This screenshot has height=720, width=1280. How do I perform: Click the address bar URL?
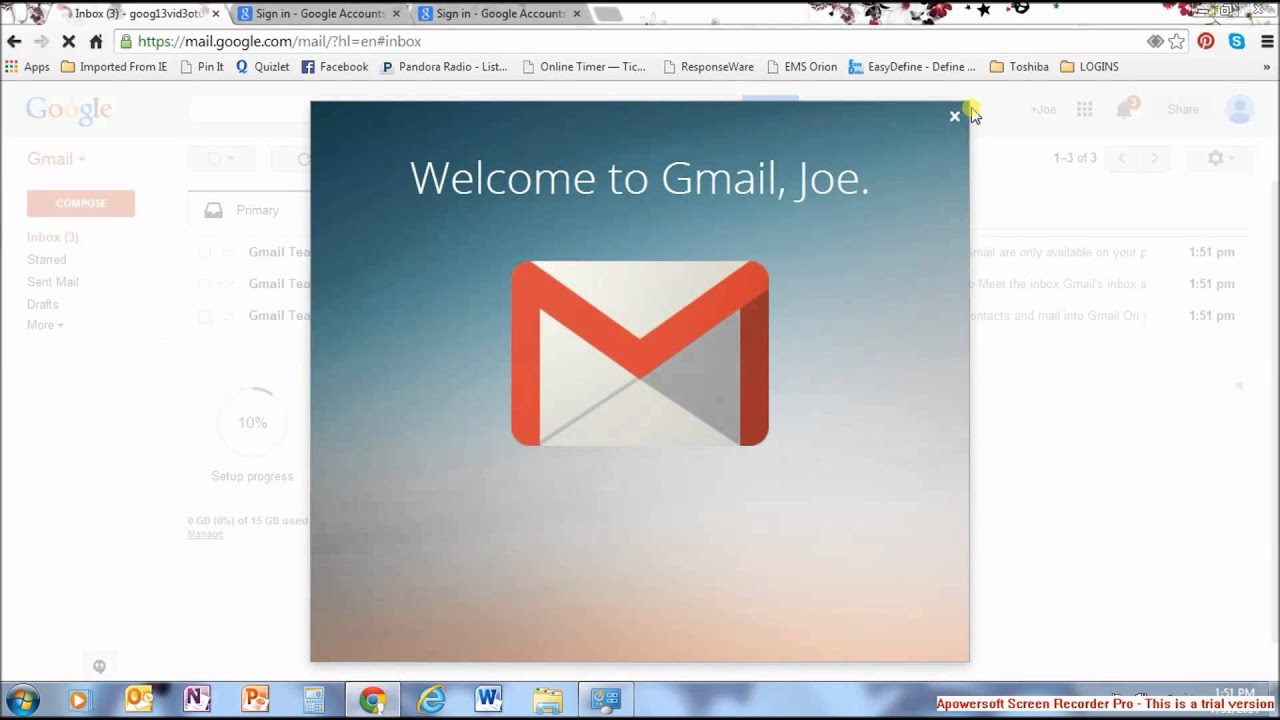(279, 41)
